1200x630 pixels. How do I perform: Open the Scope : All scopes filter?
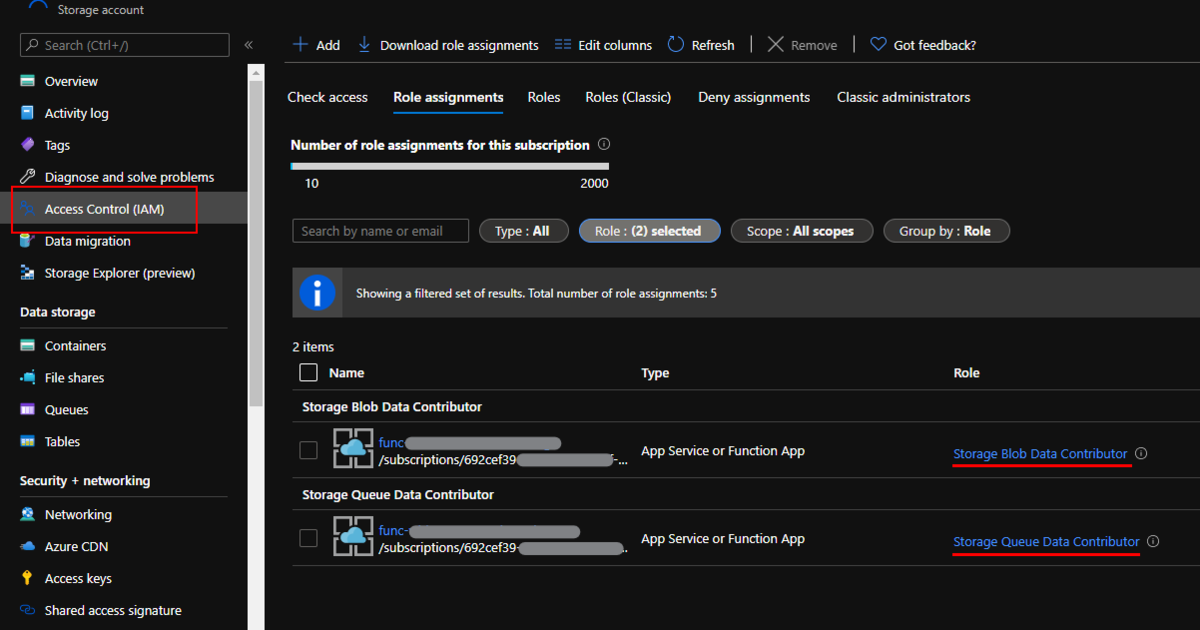click(801, 231)
